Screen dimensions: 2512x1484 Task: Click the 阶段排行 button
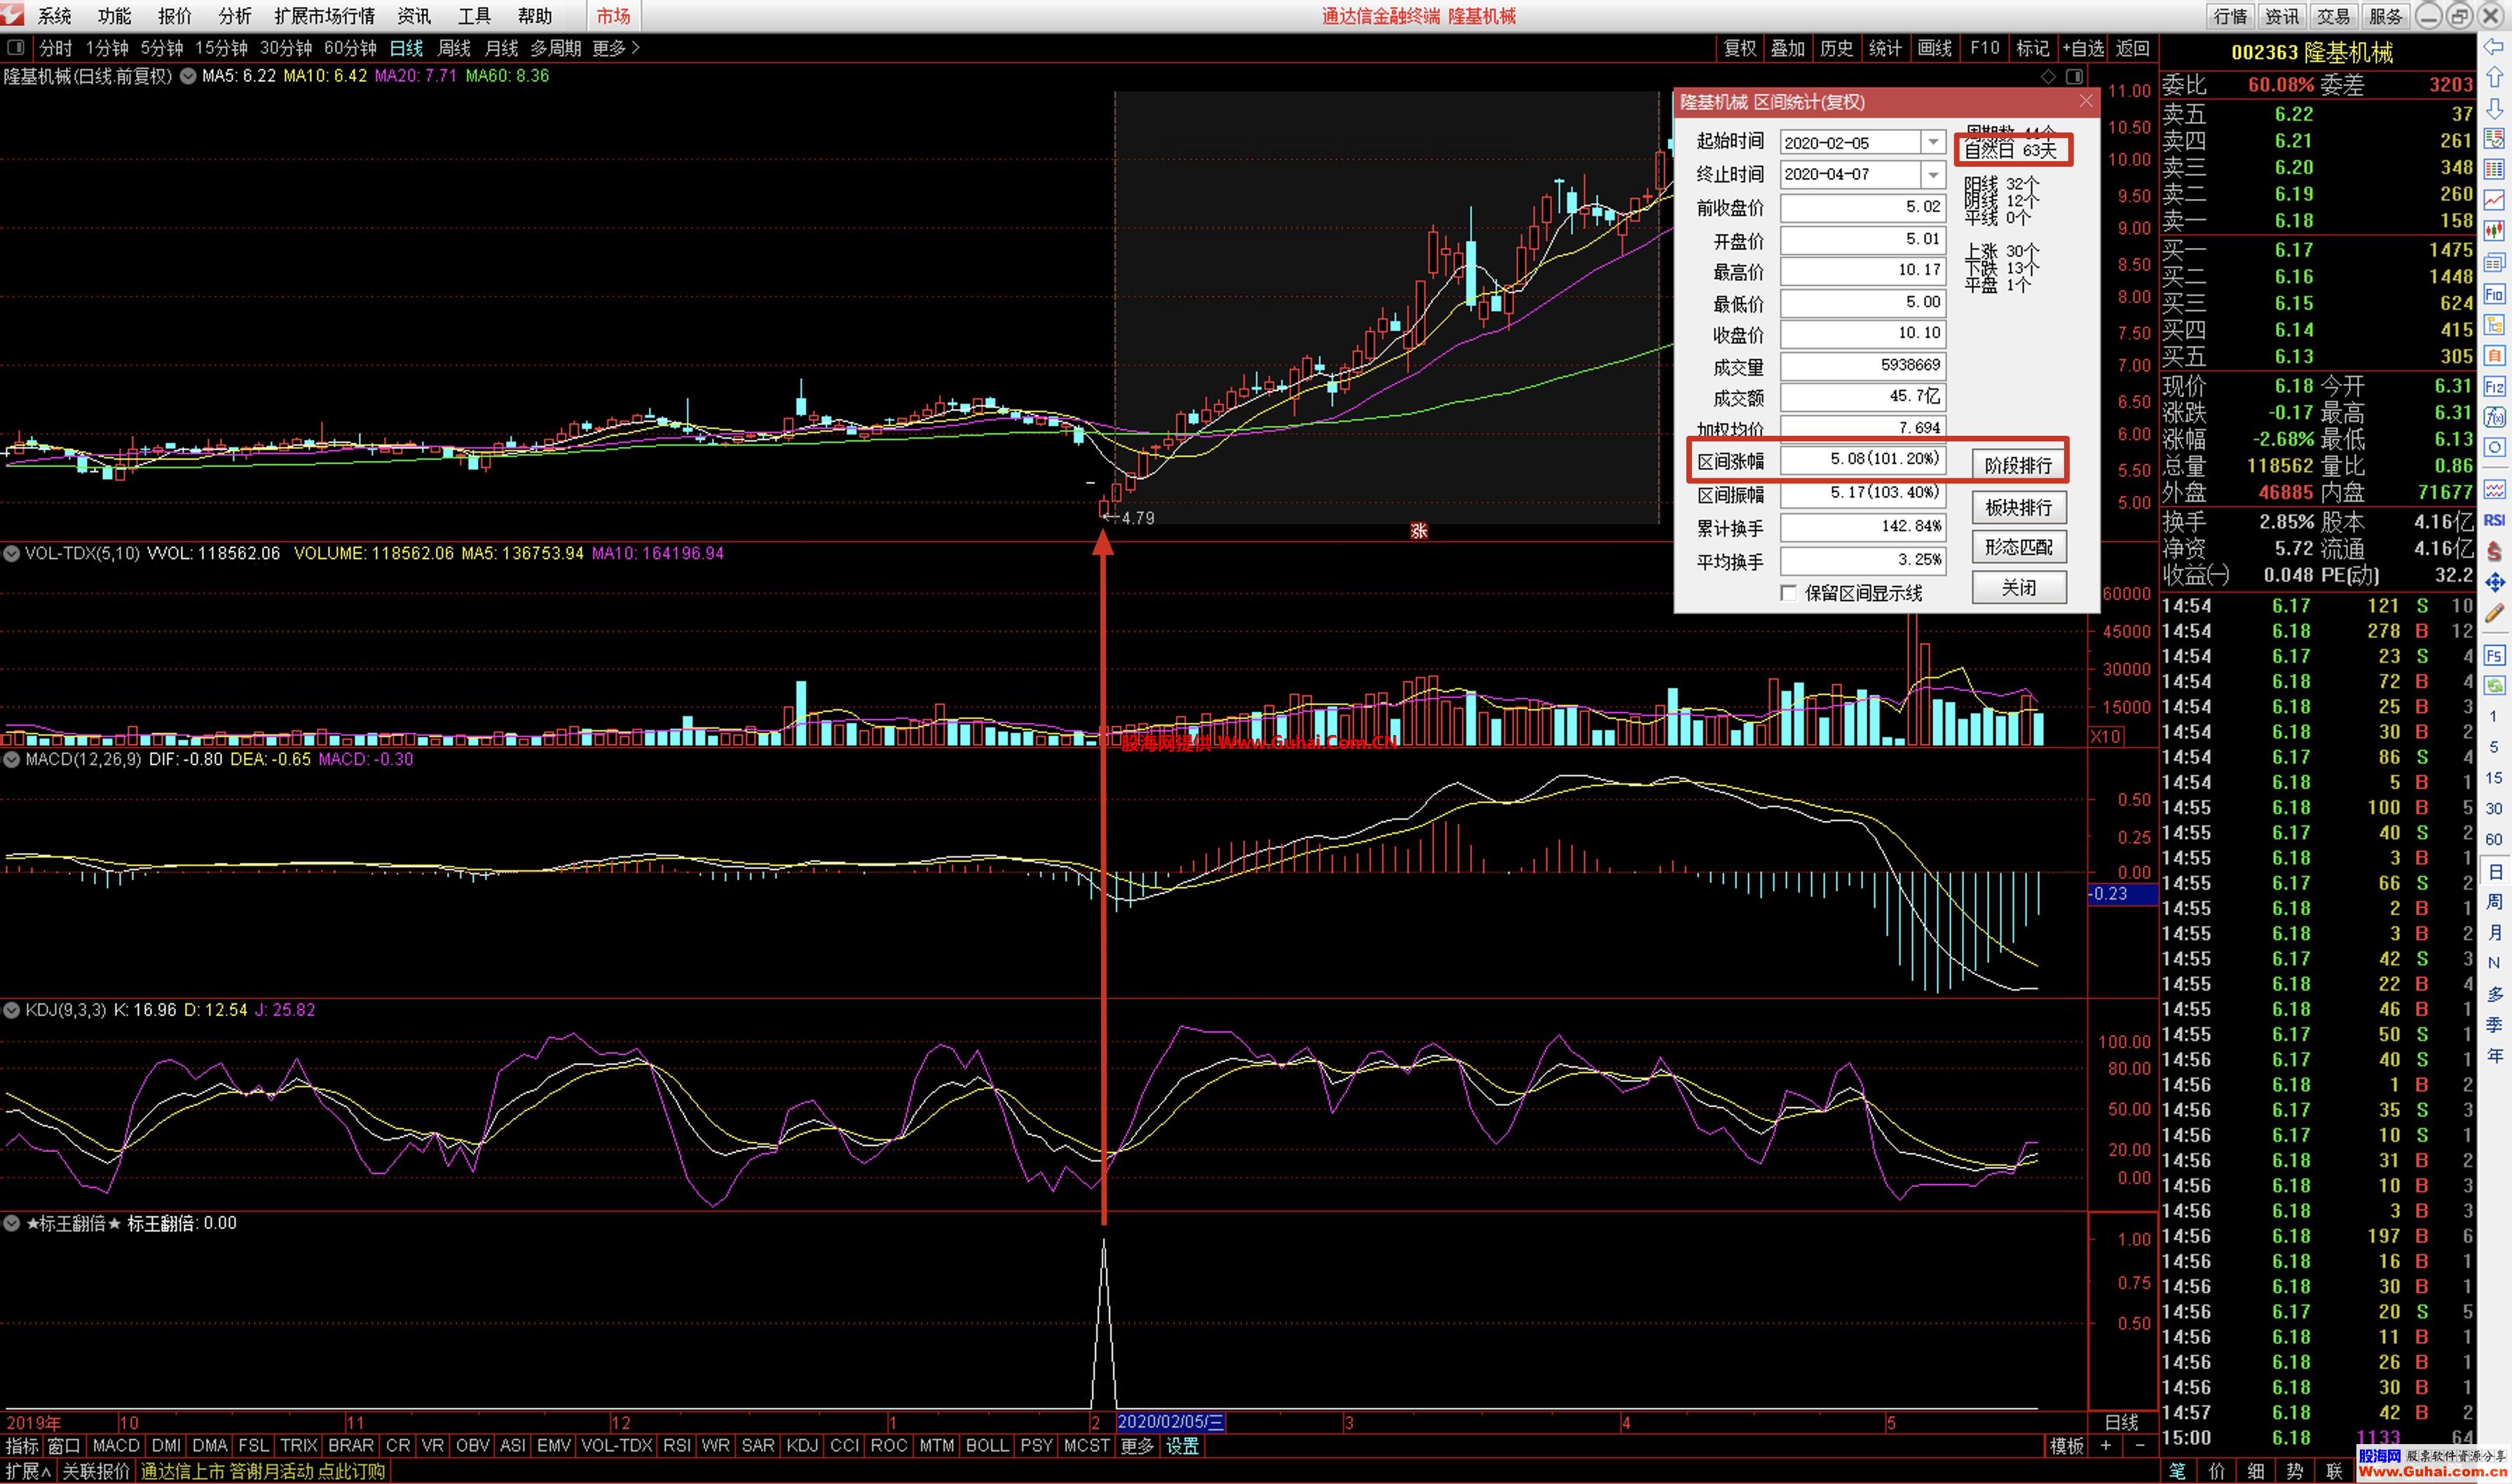2018,466
